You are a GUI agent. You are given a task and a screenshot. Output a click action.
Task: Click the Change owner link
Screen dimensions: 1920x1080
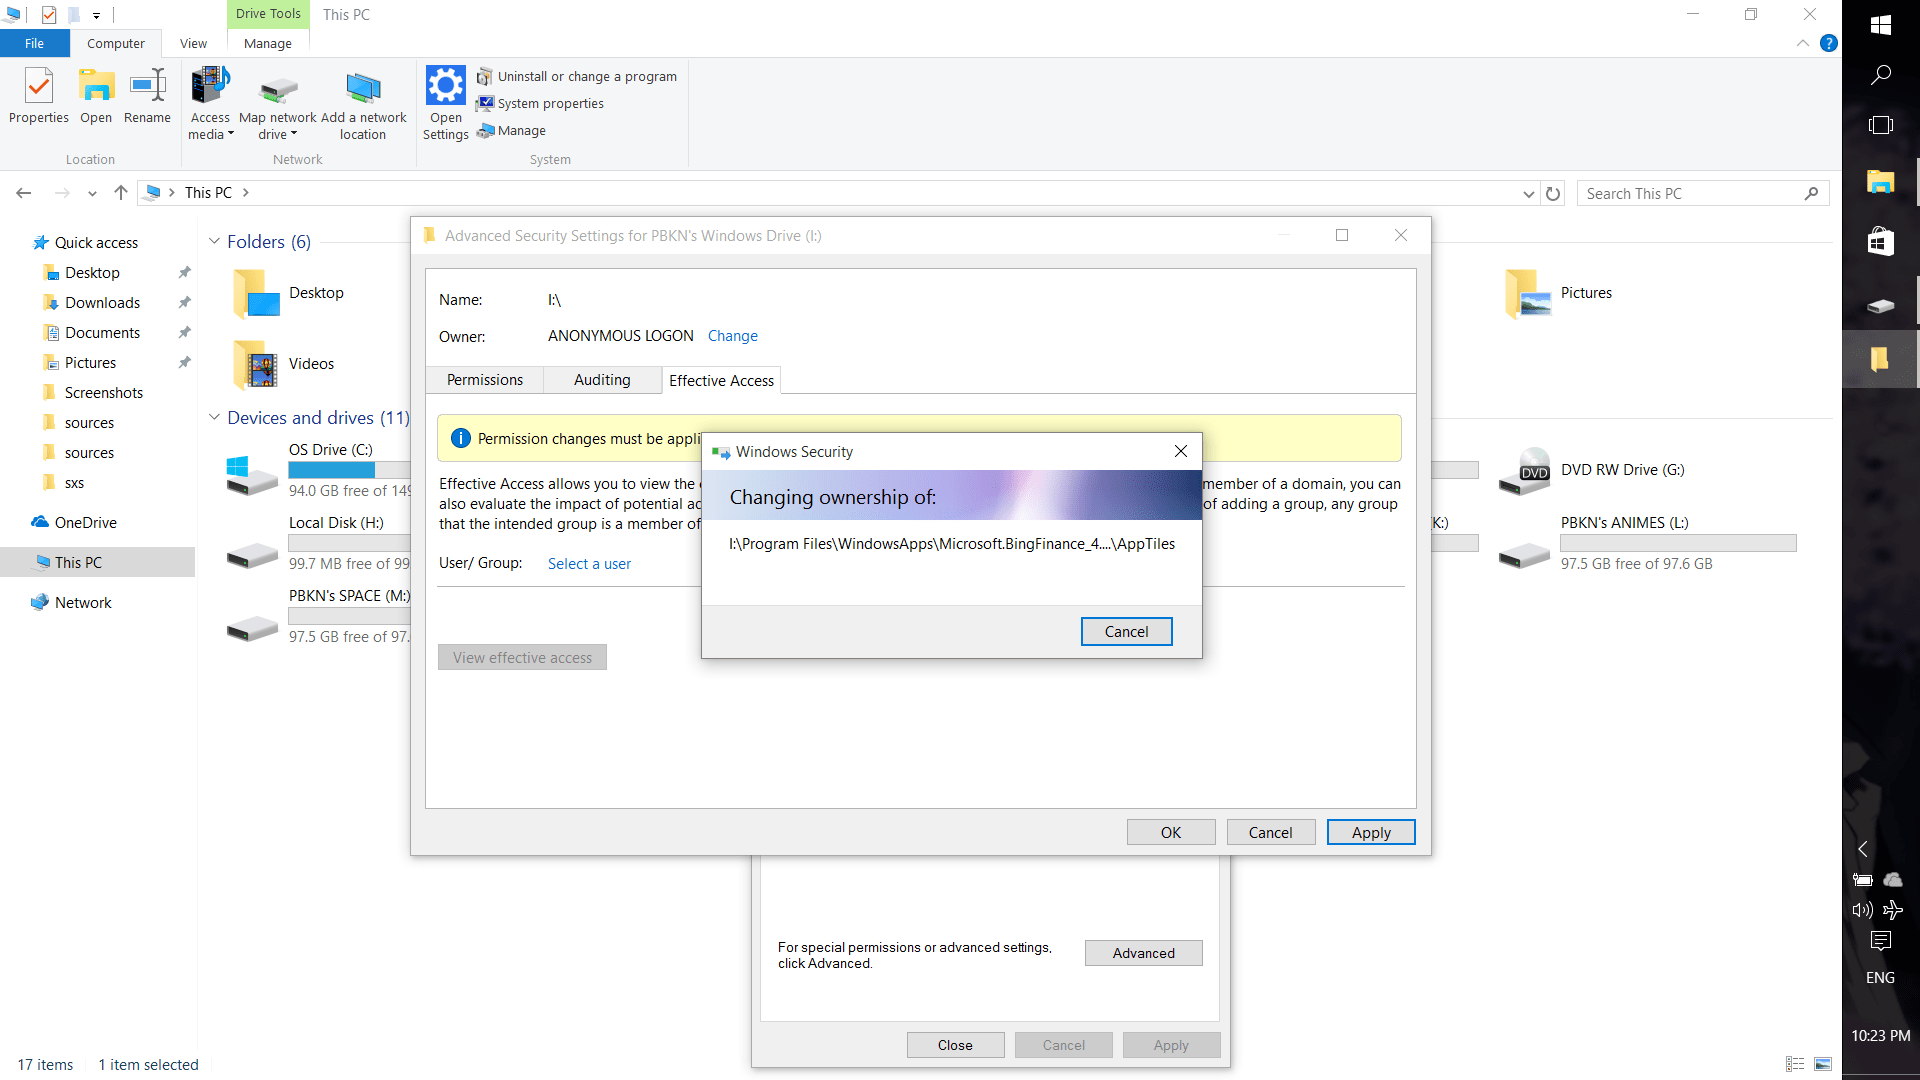(x=732, y=336)
